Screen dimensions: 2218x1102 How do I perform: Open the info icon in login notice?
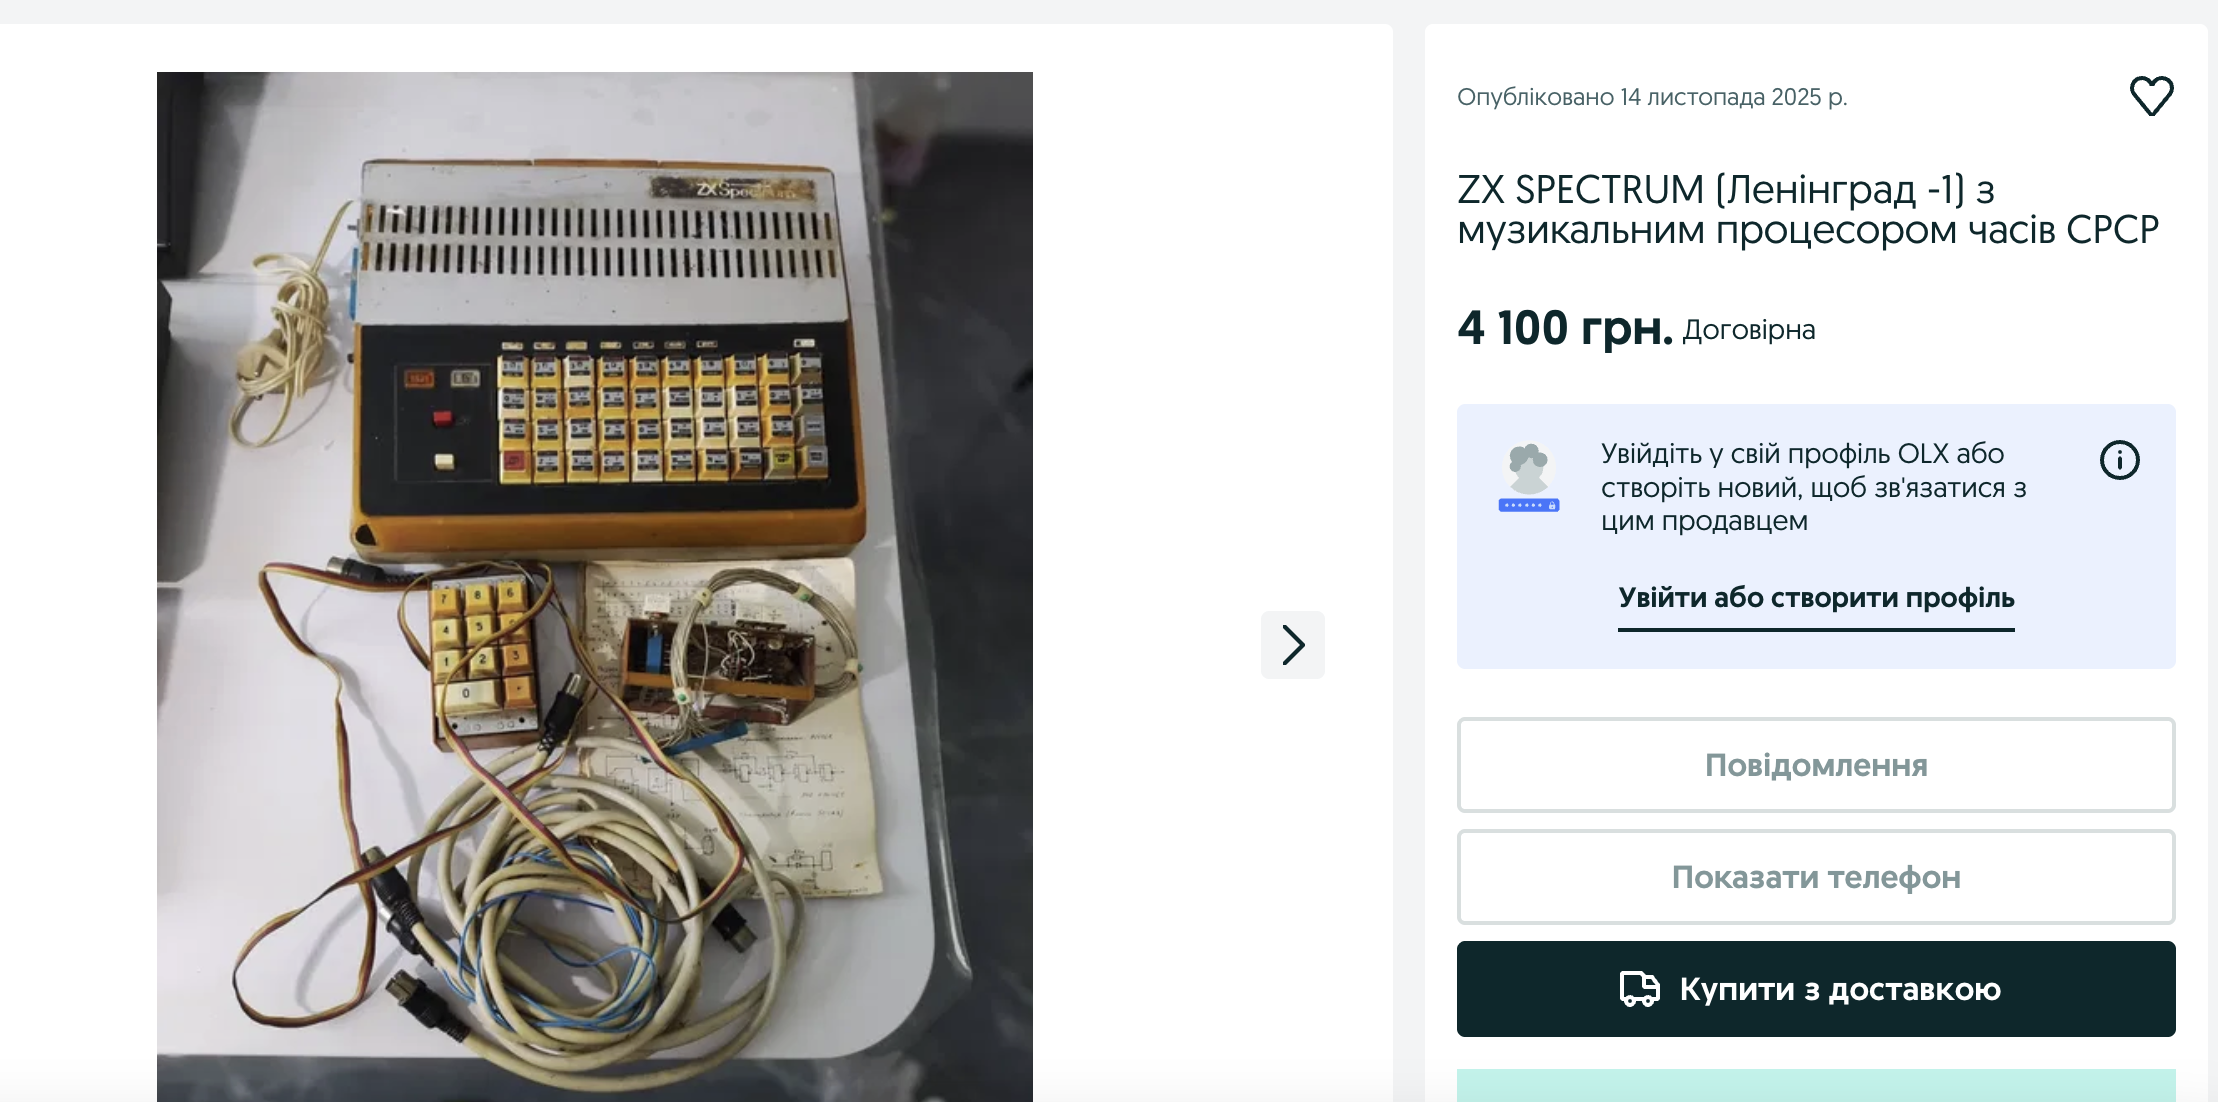(2119, 460)
